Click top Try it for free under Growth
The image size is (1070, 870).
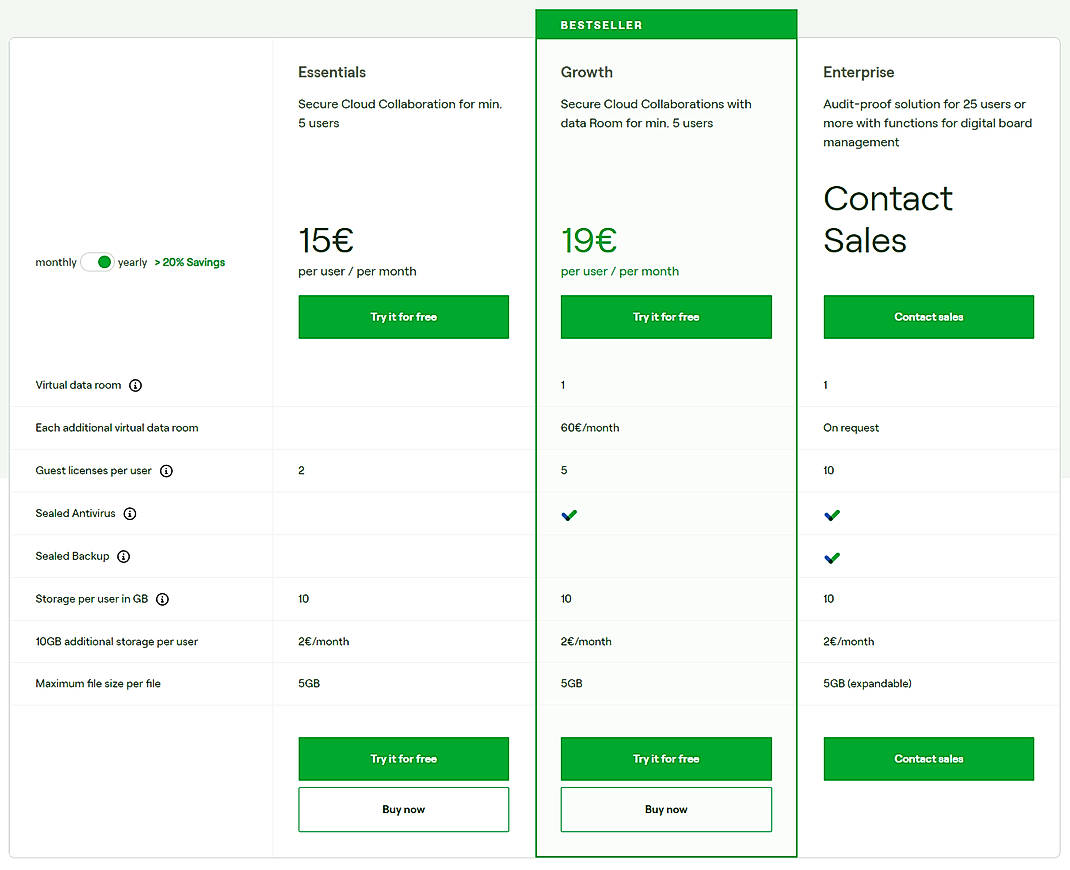[666, 317]
